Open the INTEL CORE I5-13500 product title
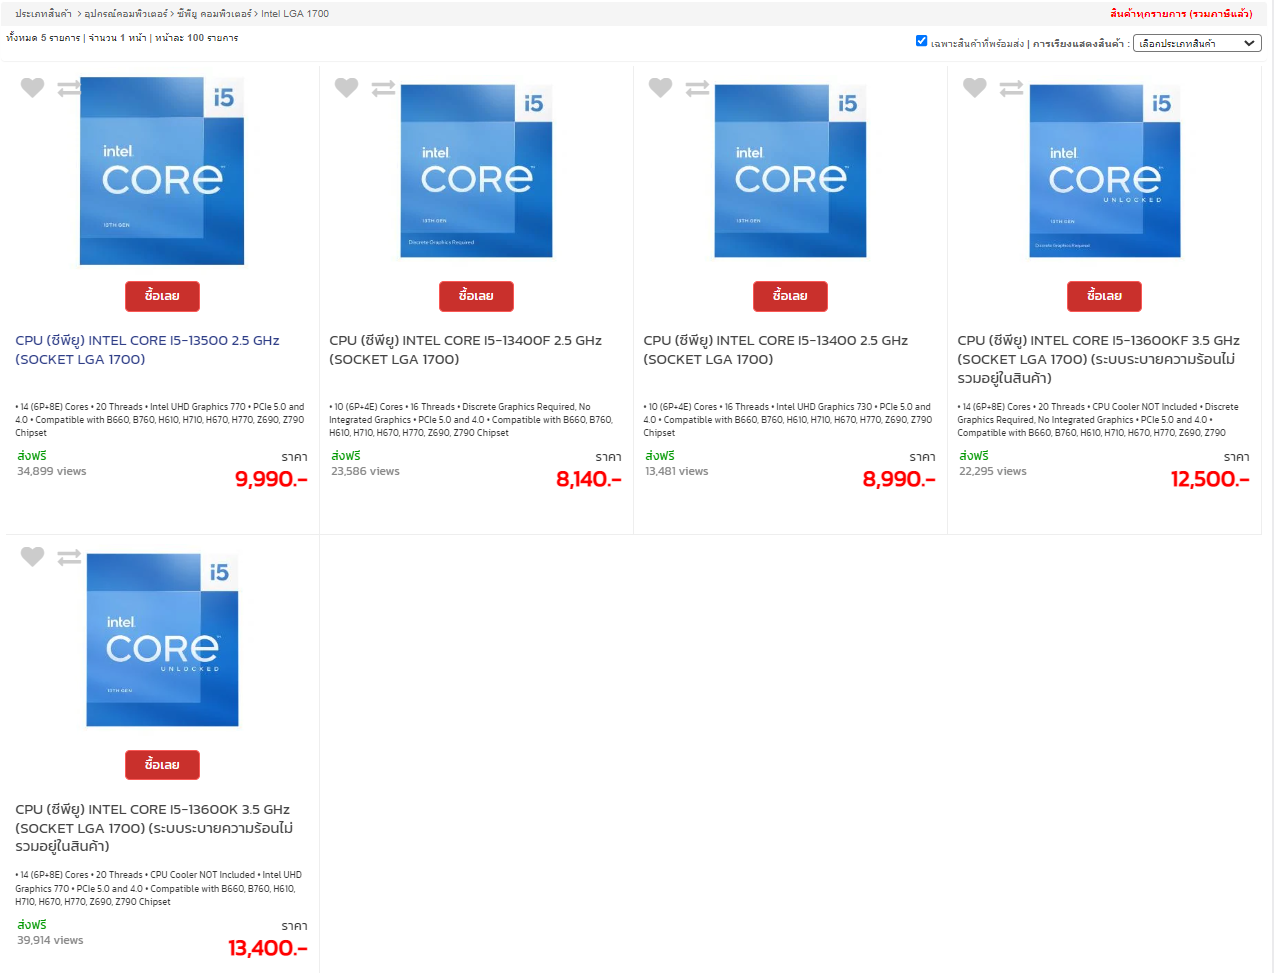Screen dimensions: 1274x973 pyautogui.click(x=147, y=350)
